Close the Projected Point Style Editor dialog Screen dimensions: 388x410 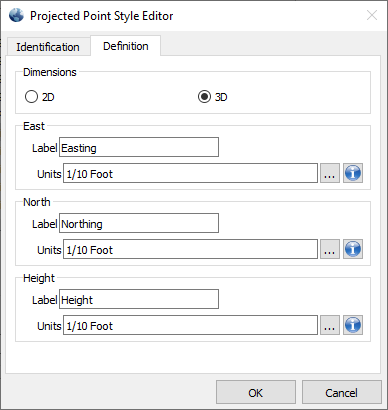[x=372, y=15]
